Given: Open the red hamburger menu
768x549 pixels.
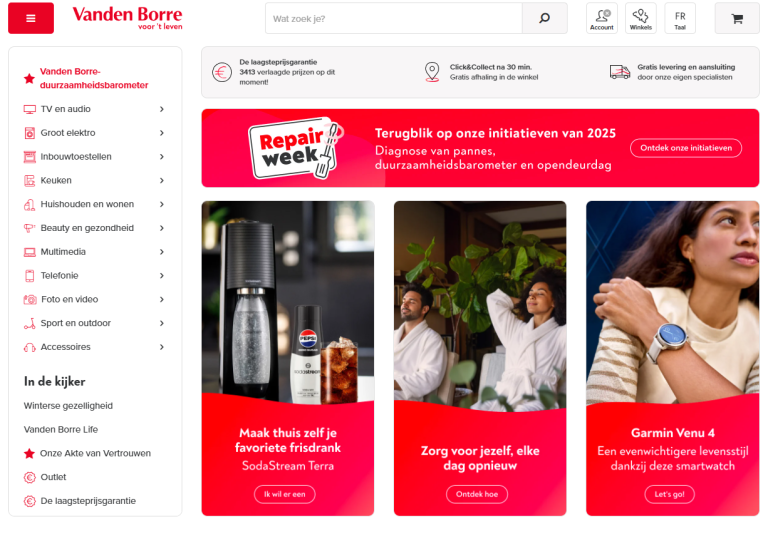Looking at the screenshot, I should [x=30, y=18].
